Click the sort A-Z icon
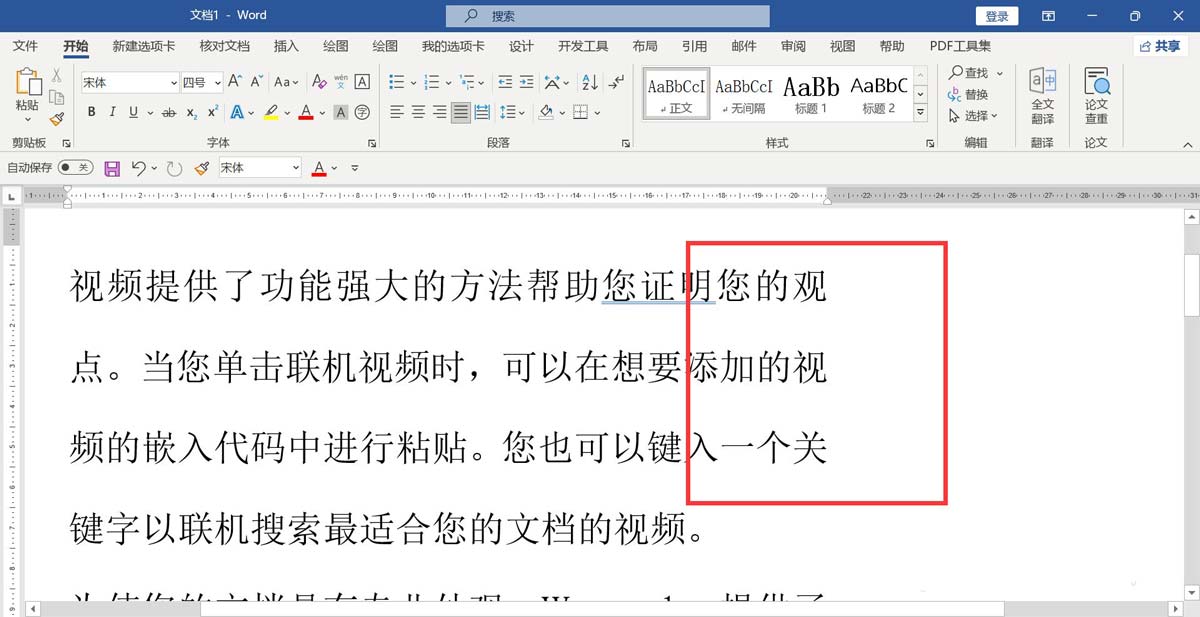This screenshot has width=1200, height=617. click(x=589, y=82)
